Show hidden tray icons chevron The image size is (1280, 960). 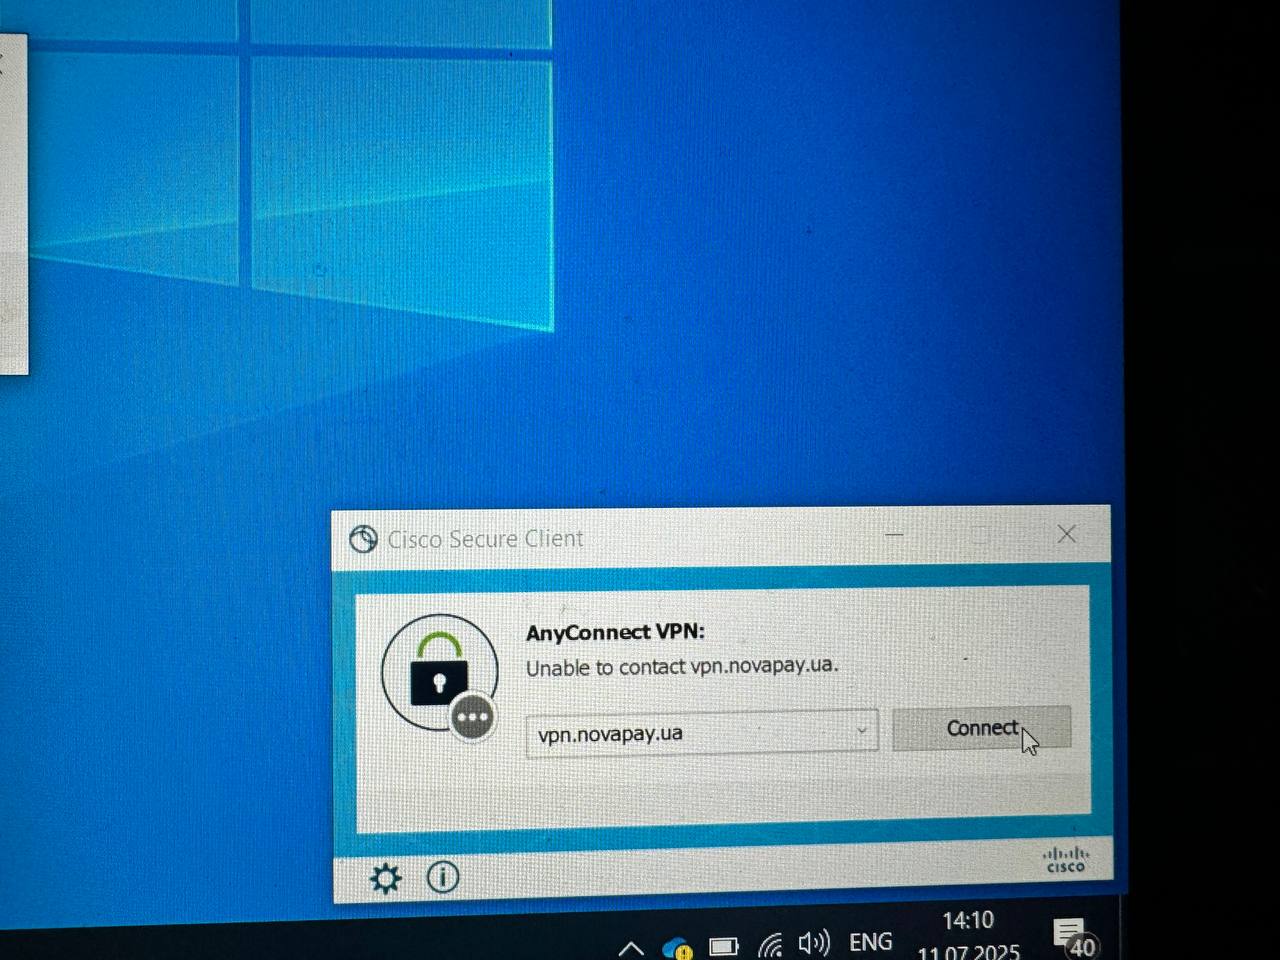[x=631, y=947]
